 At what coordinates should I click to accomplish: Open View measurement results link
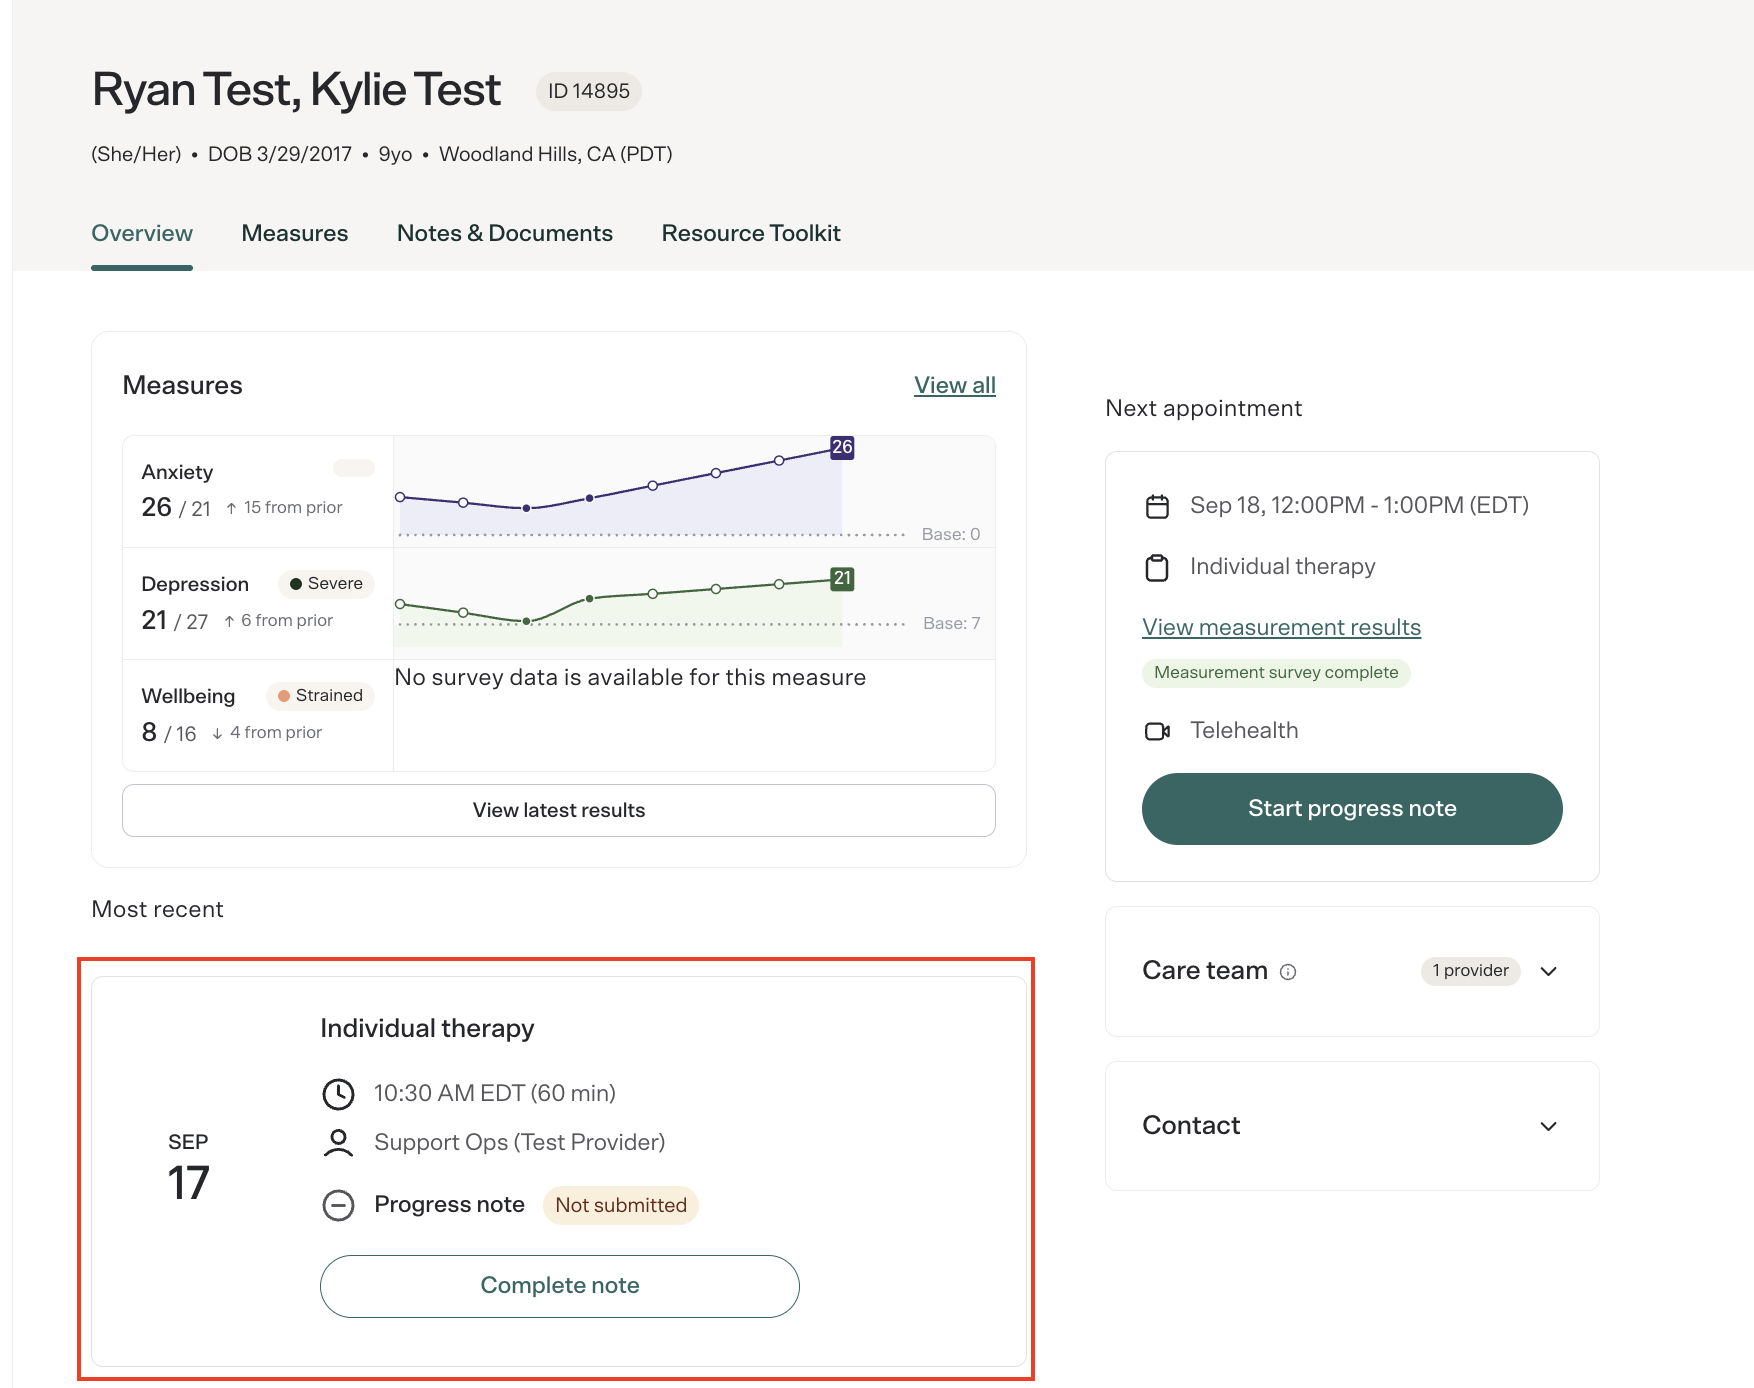[x=1281, y=627]
